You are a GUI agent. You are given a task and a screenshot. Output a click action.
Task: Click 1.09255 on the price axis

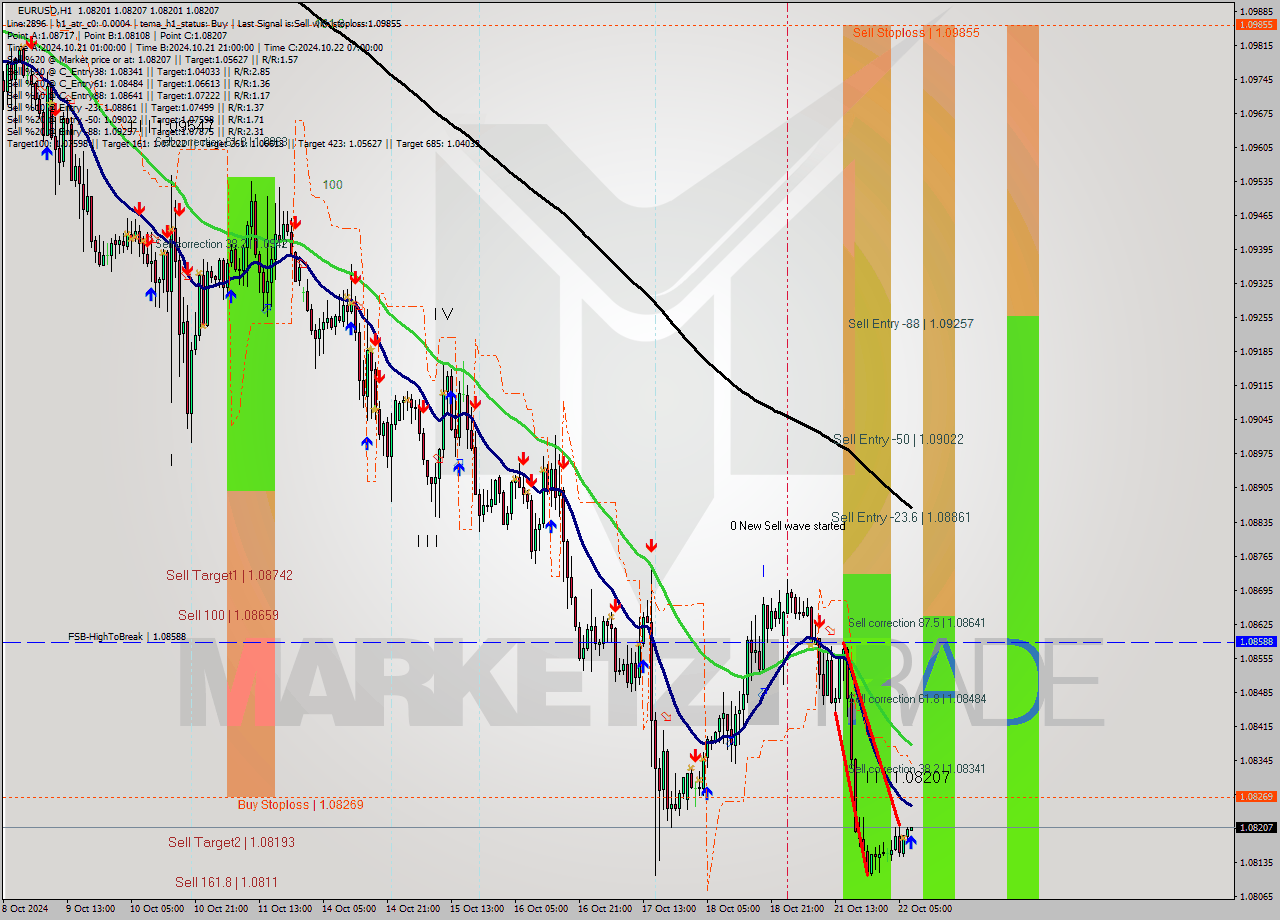click(1256, 318)
